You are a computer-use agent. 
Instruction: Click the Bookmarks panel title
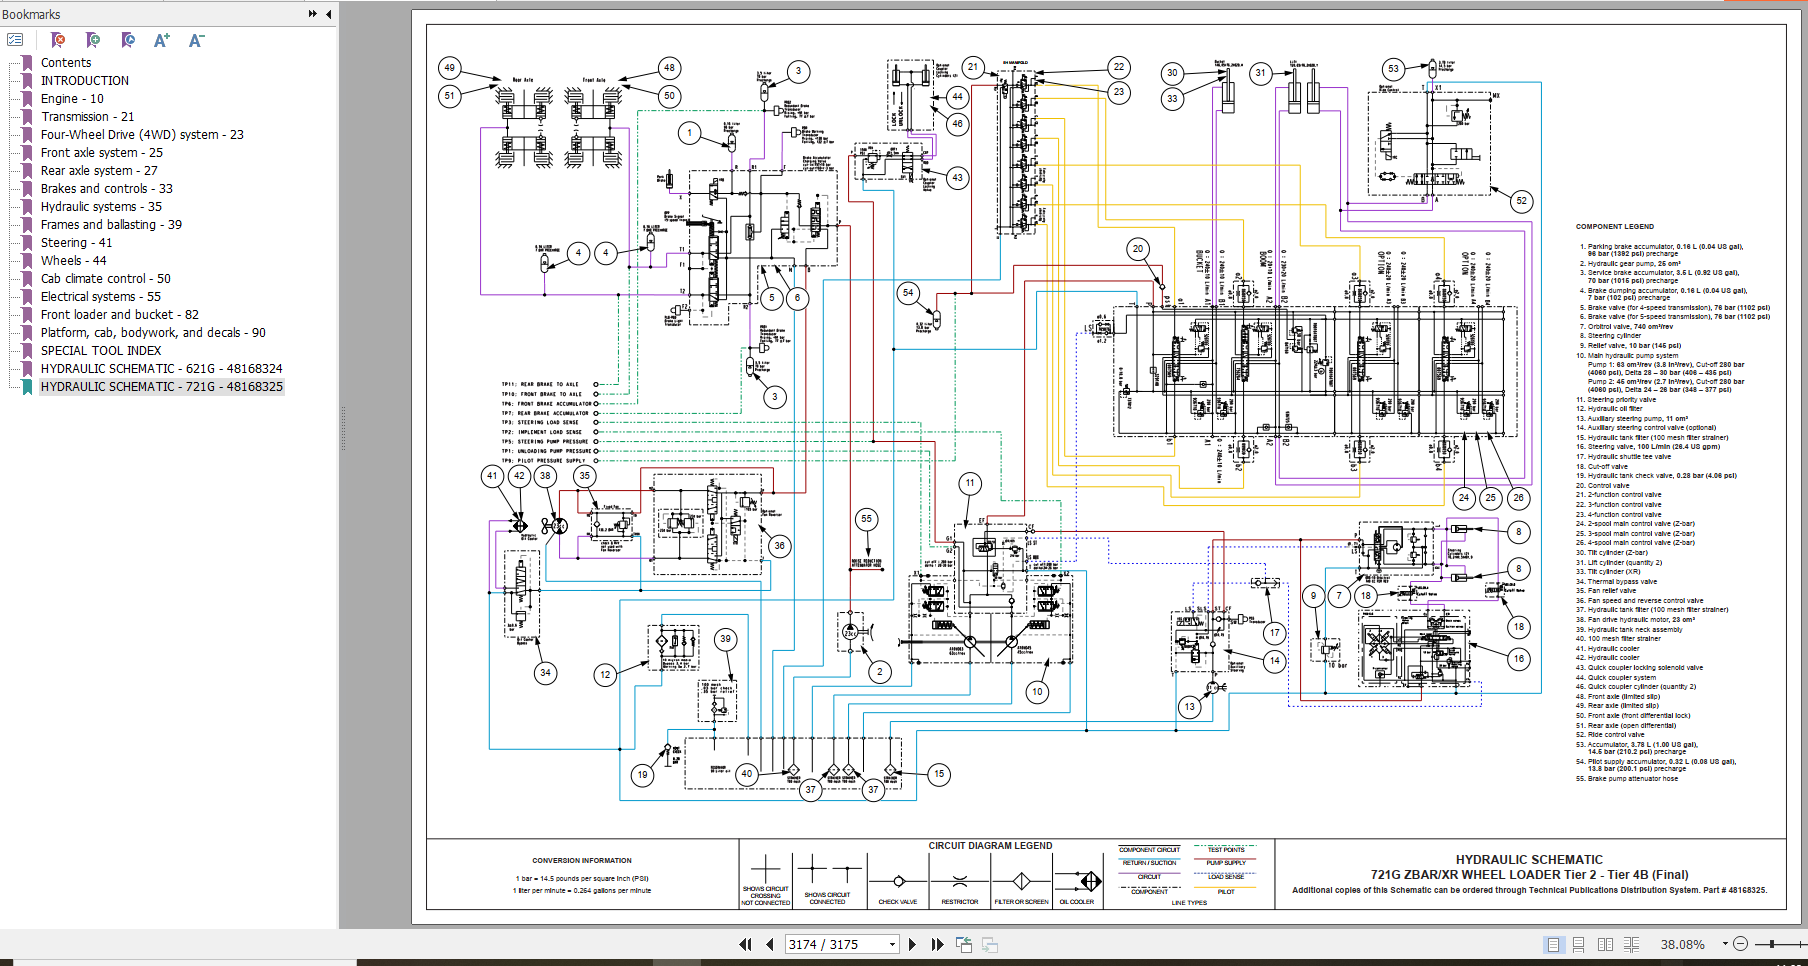point(31,14)
